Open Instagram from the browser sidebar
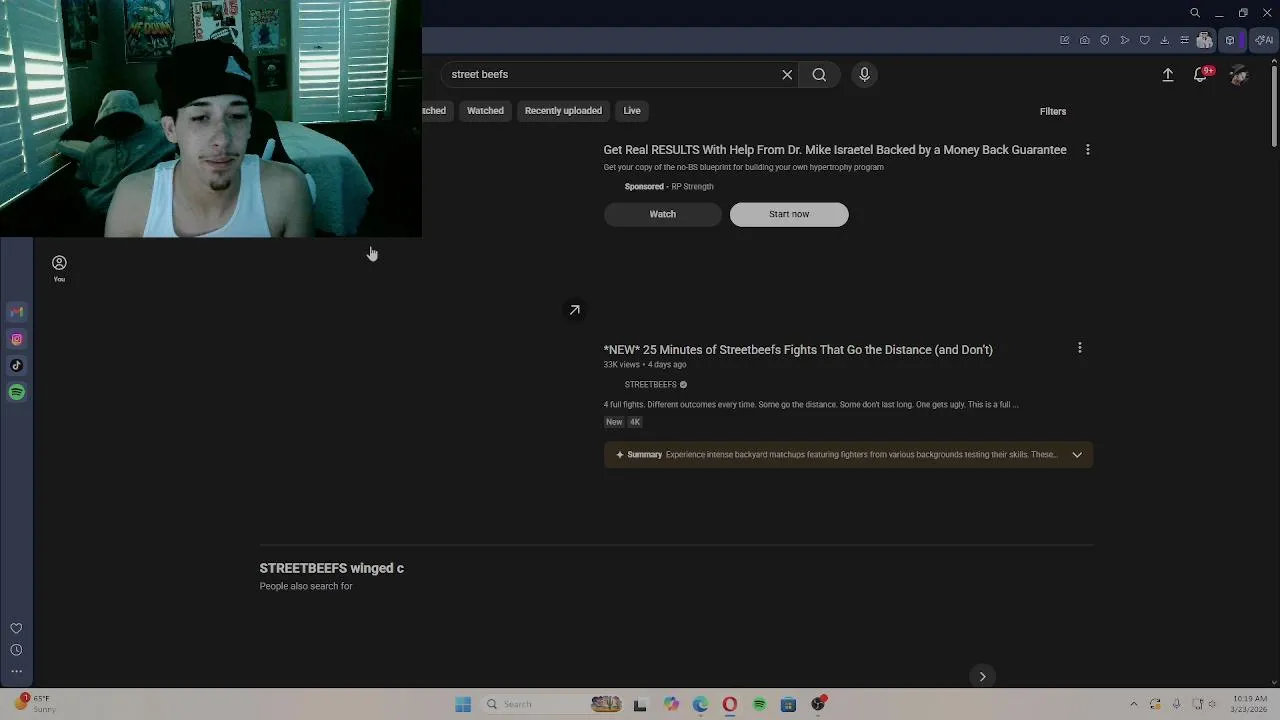Viewport: 1280px width, 720px height. click(16, 339)
